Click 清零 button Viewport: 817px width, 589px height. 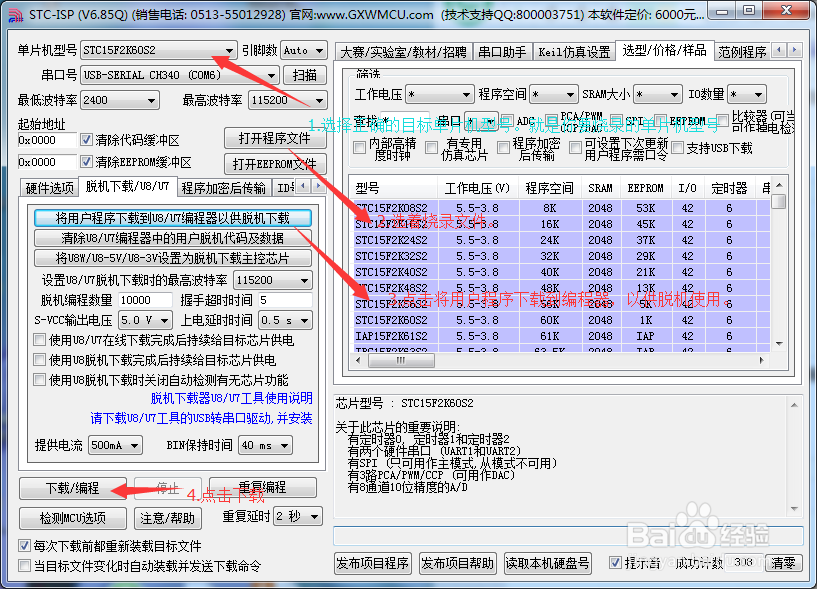click(x=784, y=563)
